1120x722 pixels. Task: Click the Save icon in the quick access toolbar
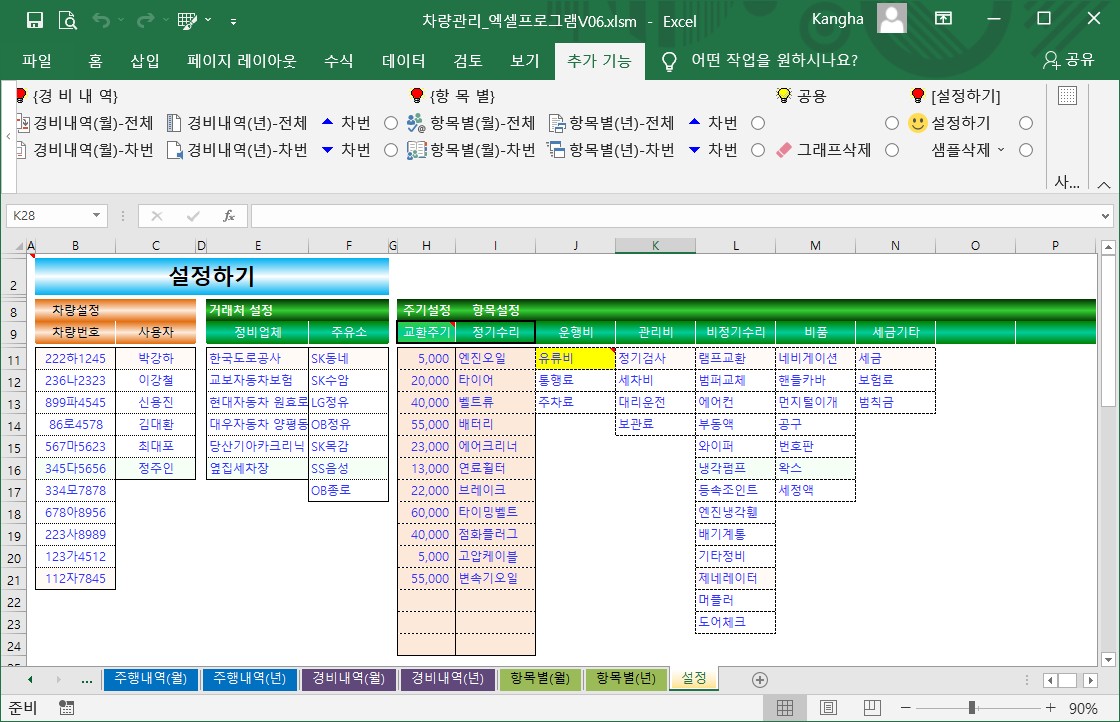(x=34, y=20)
